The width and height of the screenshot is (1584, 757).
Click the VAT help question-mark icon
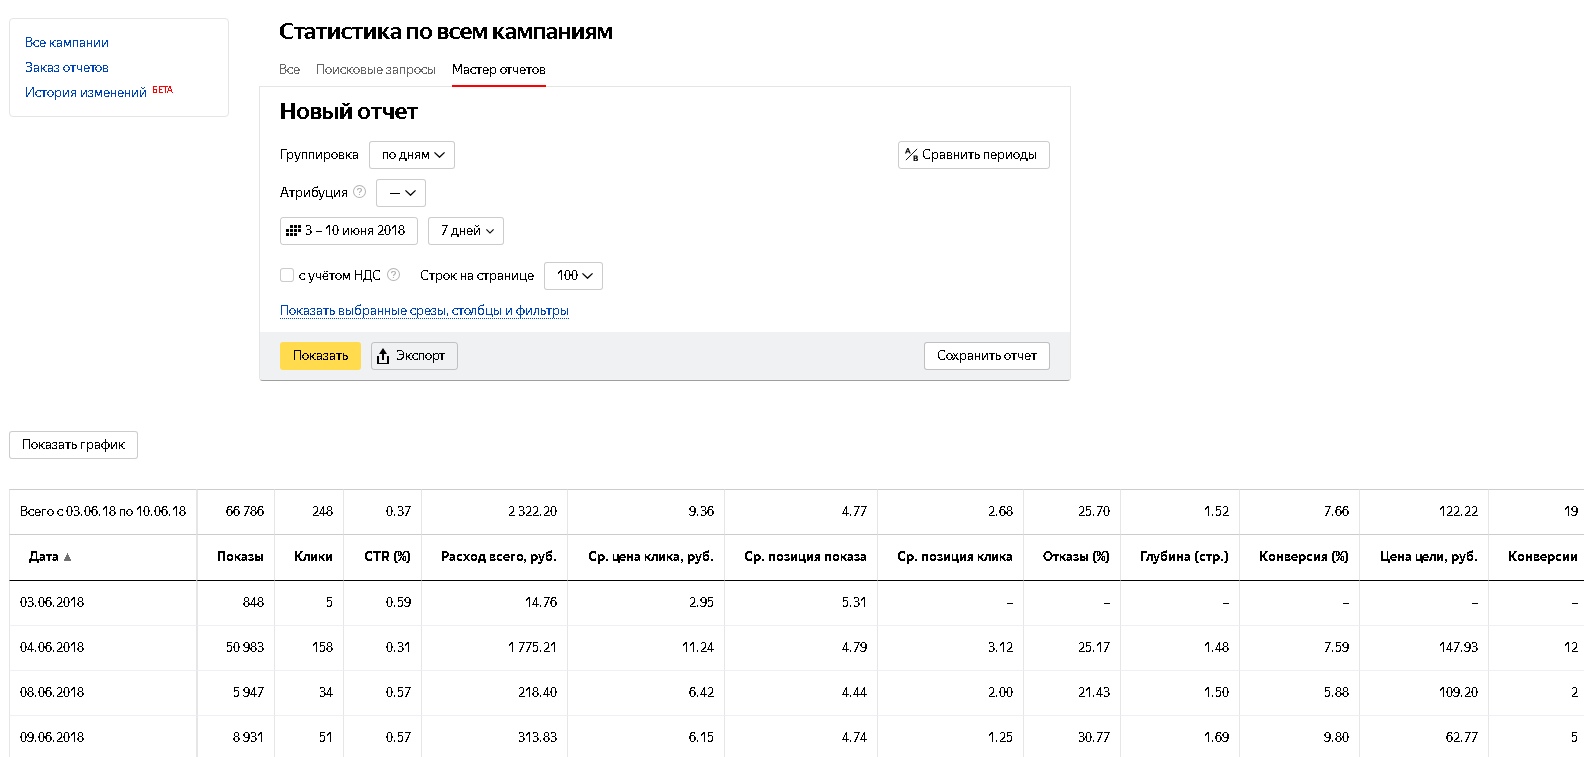[x=393, y=275]
